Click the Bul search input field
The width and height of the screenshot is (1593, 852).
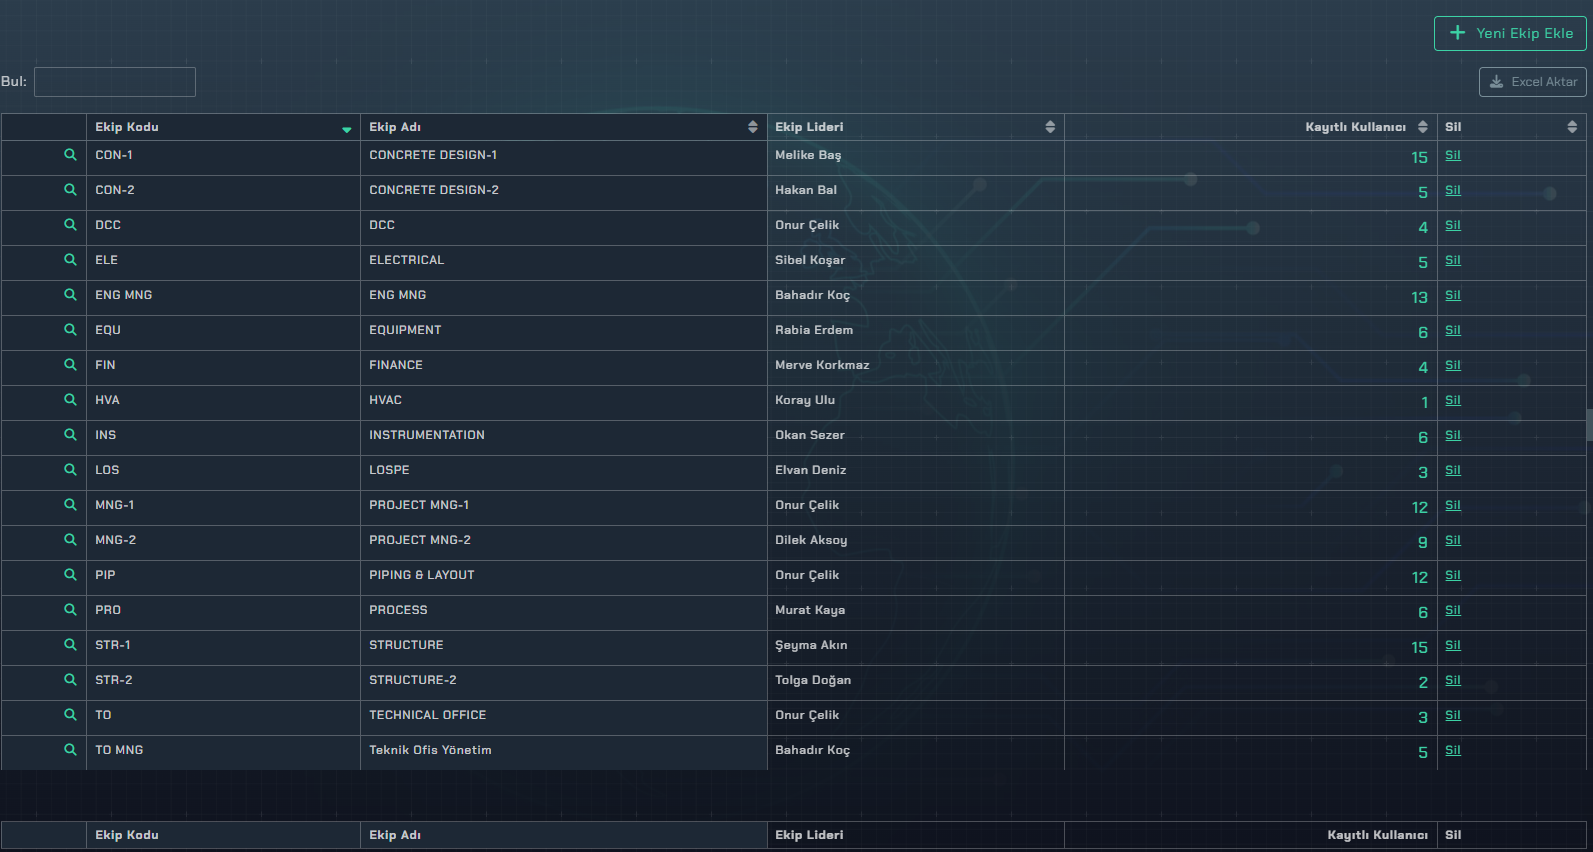pyautogui.click(x=115, y=82)
